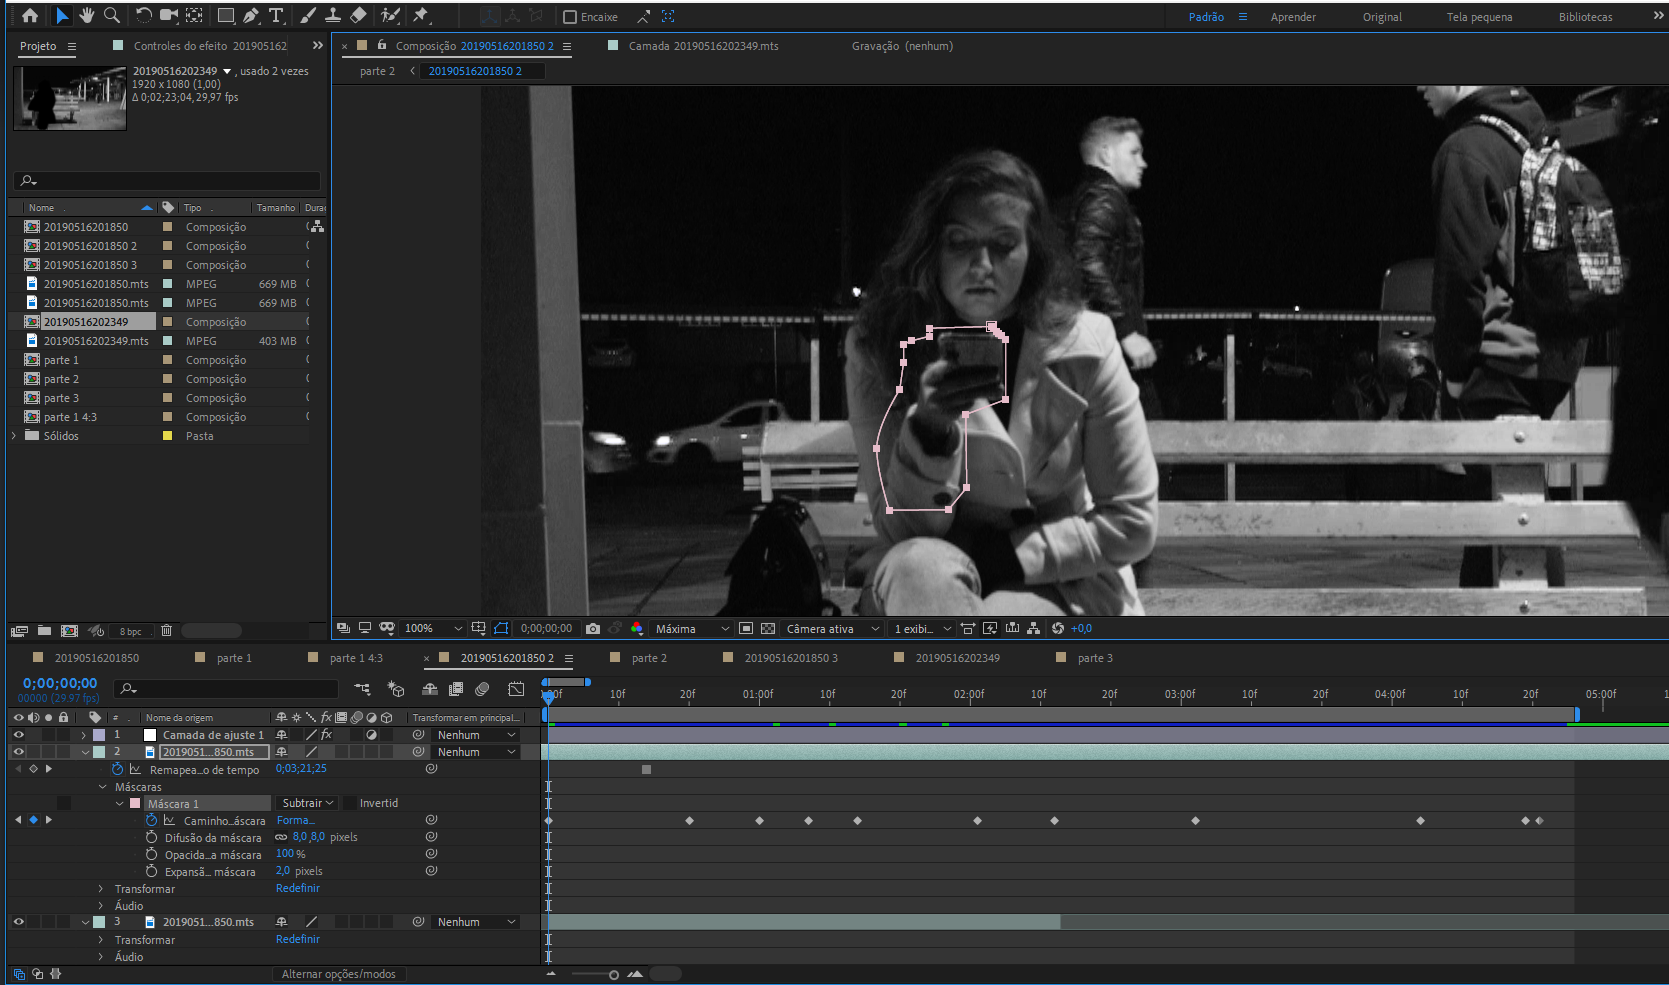1669x985 pixels.
Task: Click the pink Máscara 1 color swatch
Action: pyautogui.click(x=135, y=803)
